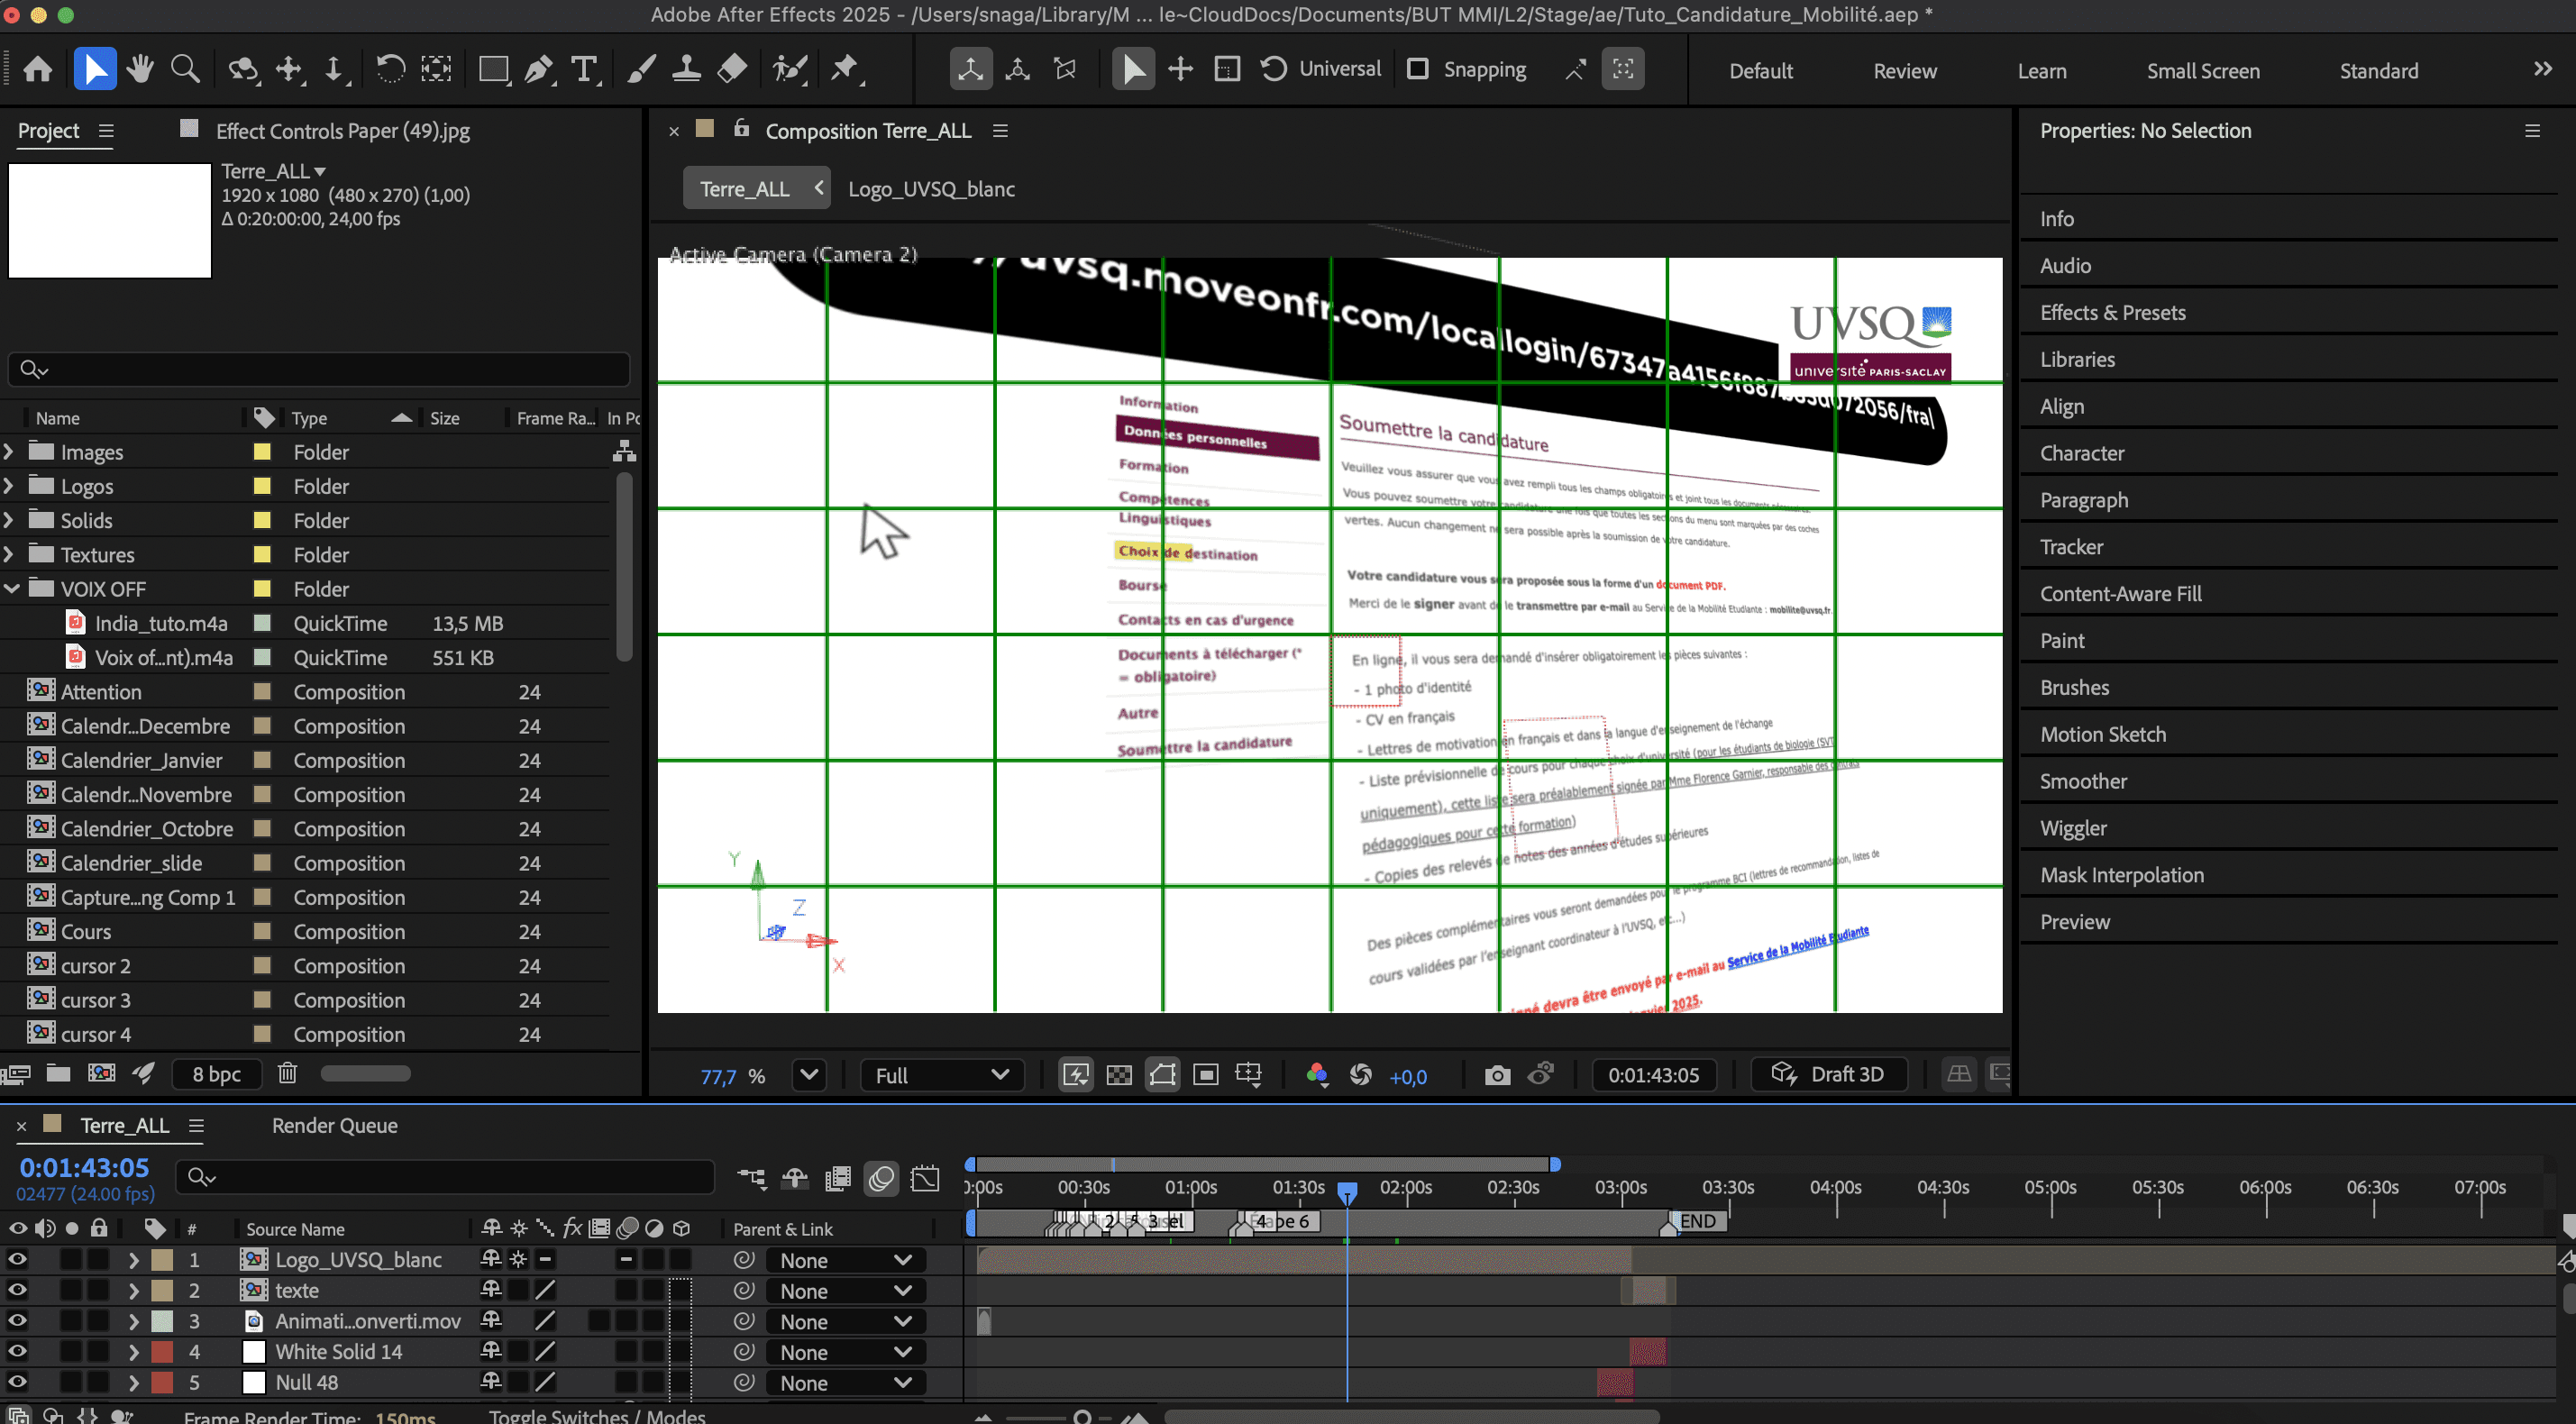Select the Hand tool
Image resolution: width=2576 pixels, height=1424 pixels.
(x=140, y=69)
